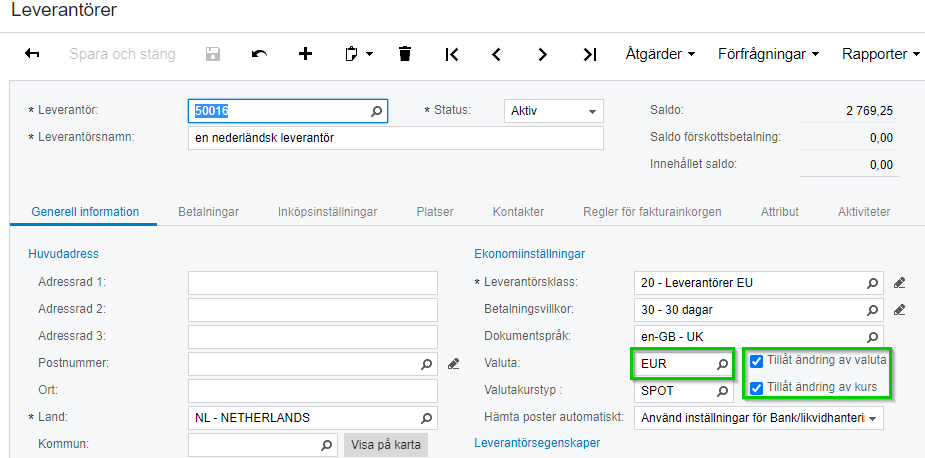The height and width of the screenshot is (458, 925).
Task: Click the greyed-out save disk icon
Action: pos(212,54)
